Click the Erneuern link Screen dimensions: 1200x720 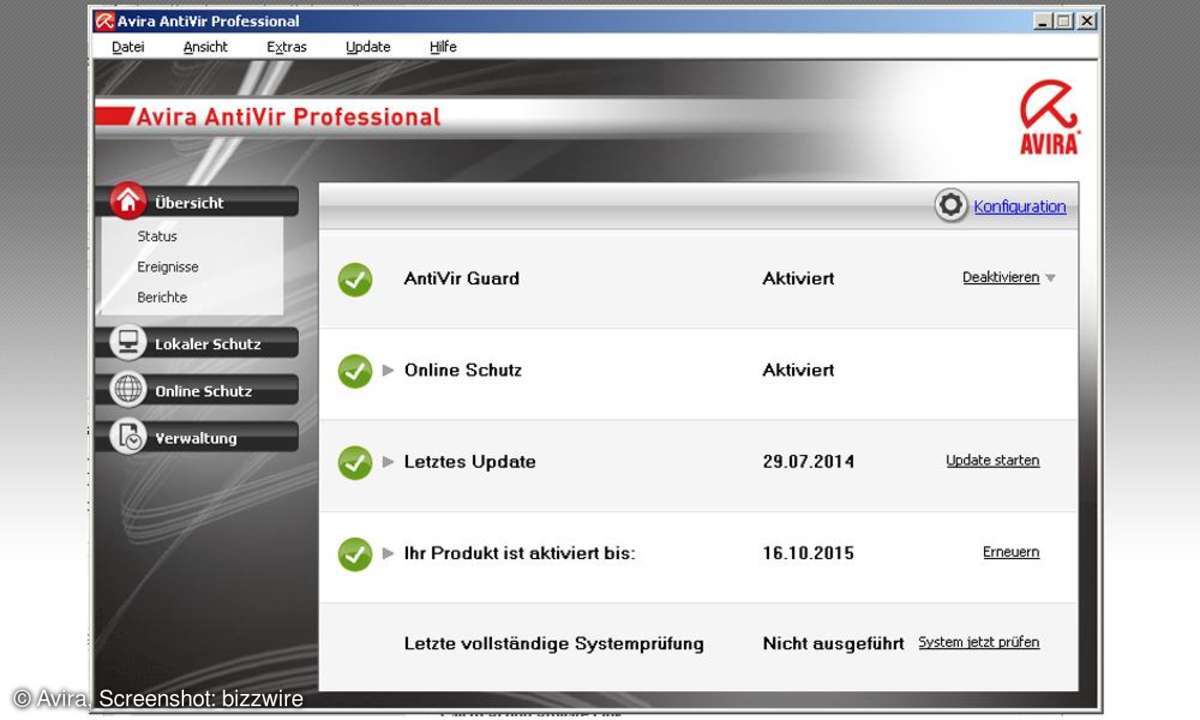coord(1011,552)
